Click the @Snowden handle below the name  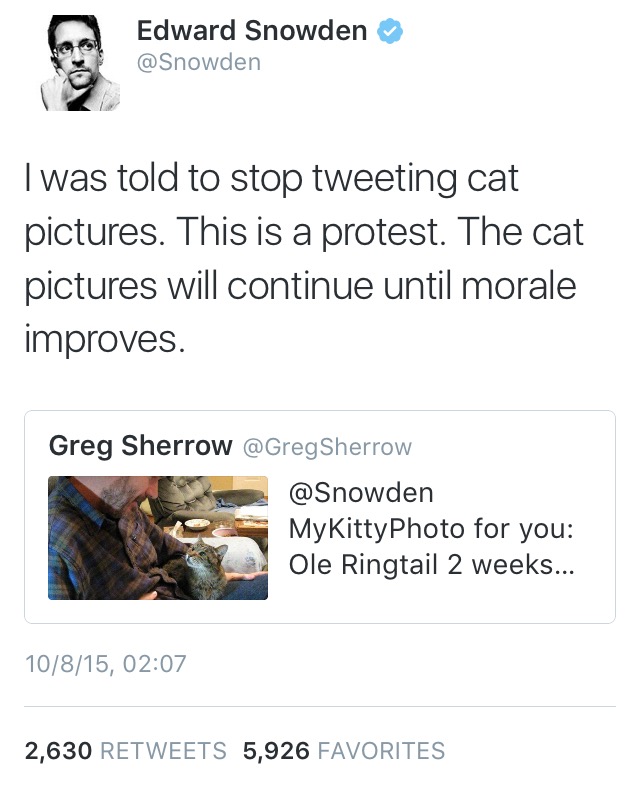coord(198,62)
